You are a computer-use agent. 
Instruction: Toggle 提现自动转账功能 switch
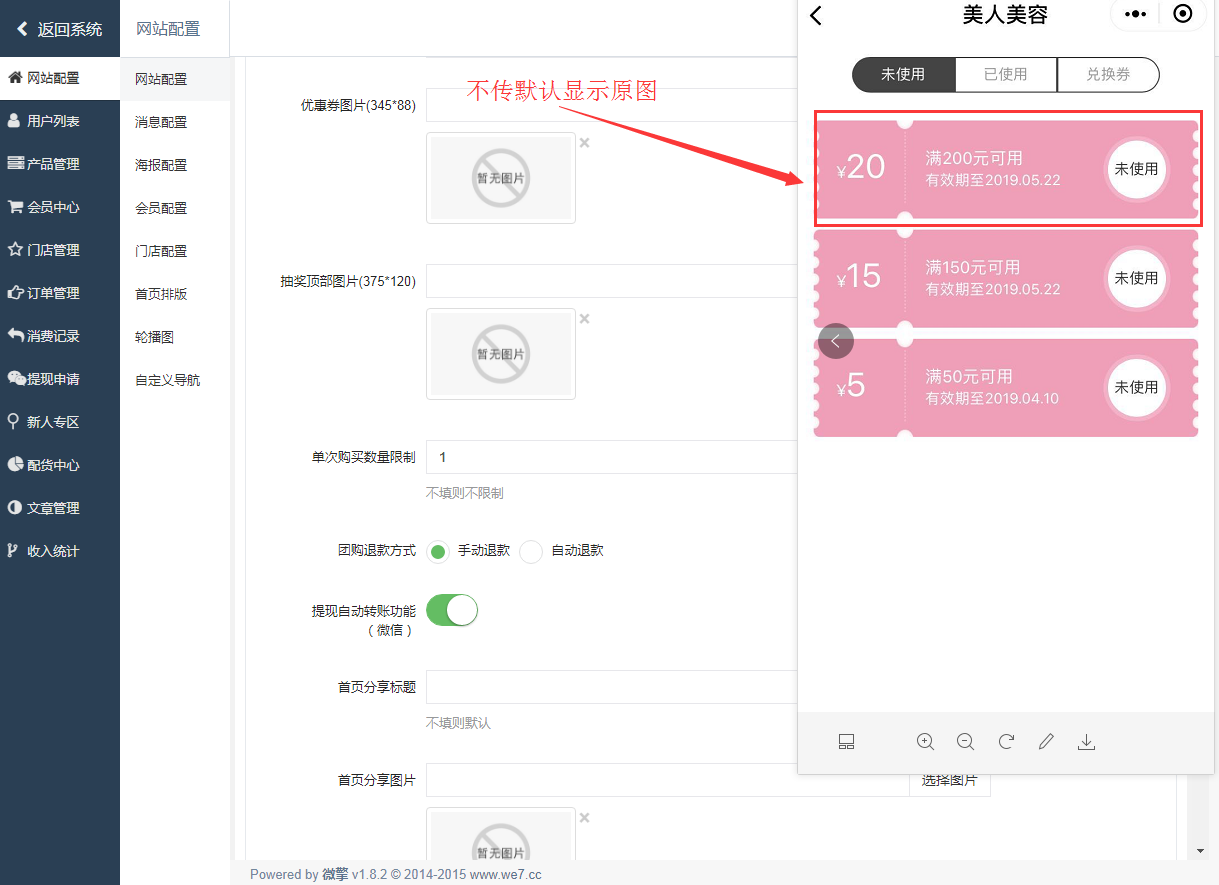(x=452, y=610)
